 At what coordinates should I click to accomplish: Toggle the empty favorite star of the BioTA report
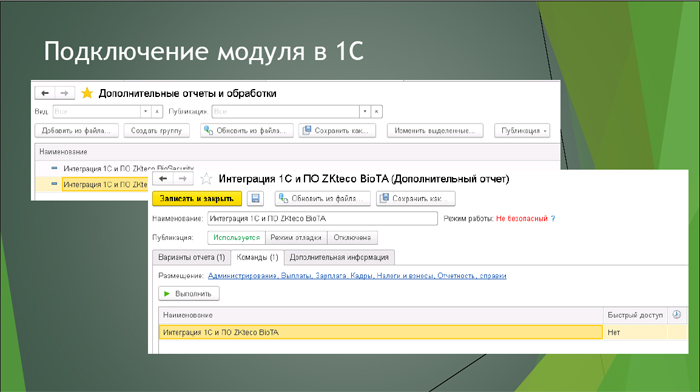click(206, 179)
